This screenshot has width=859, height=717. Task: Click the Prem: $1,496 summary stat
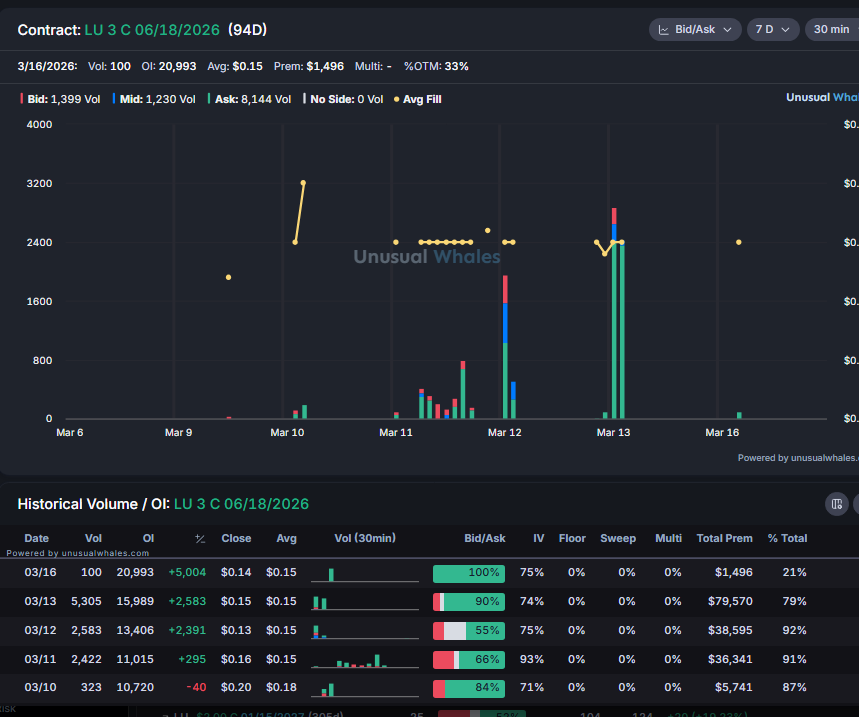309,66
